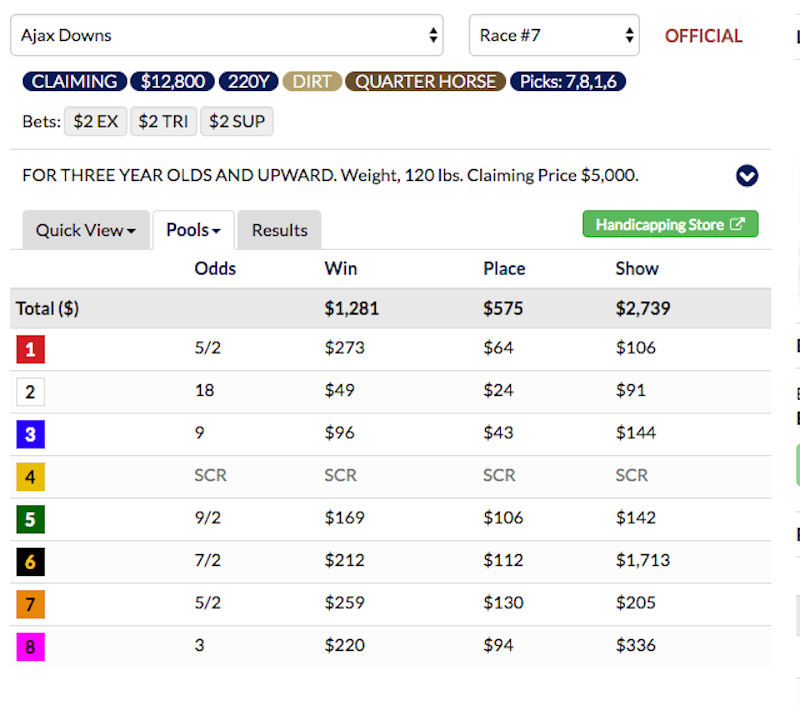Open the Race #7 selector dropdown
The image size is (800, 705).
pos(554,36)
